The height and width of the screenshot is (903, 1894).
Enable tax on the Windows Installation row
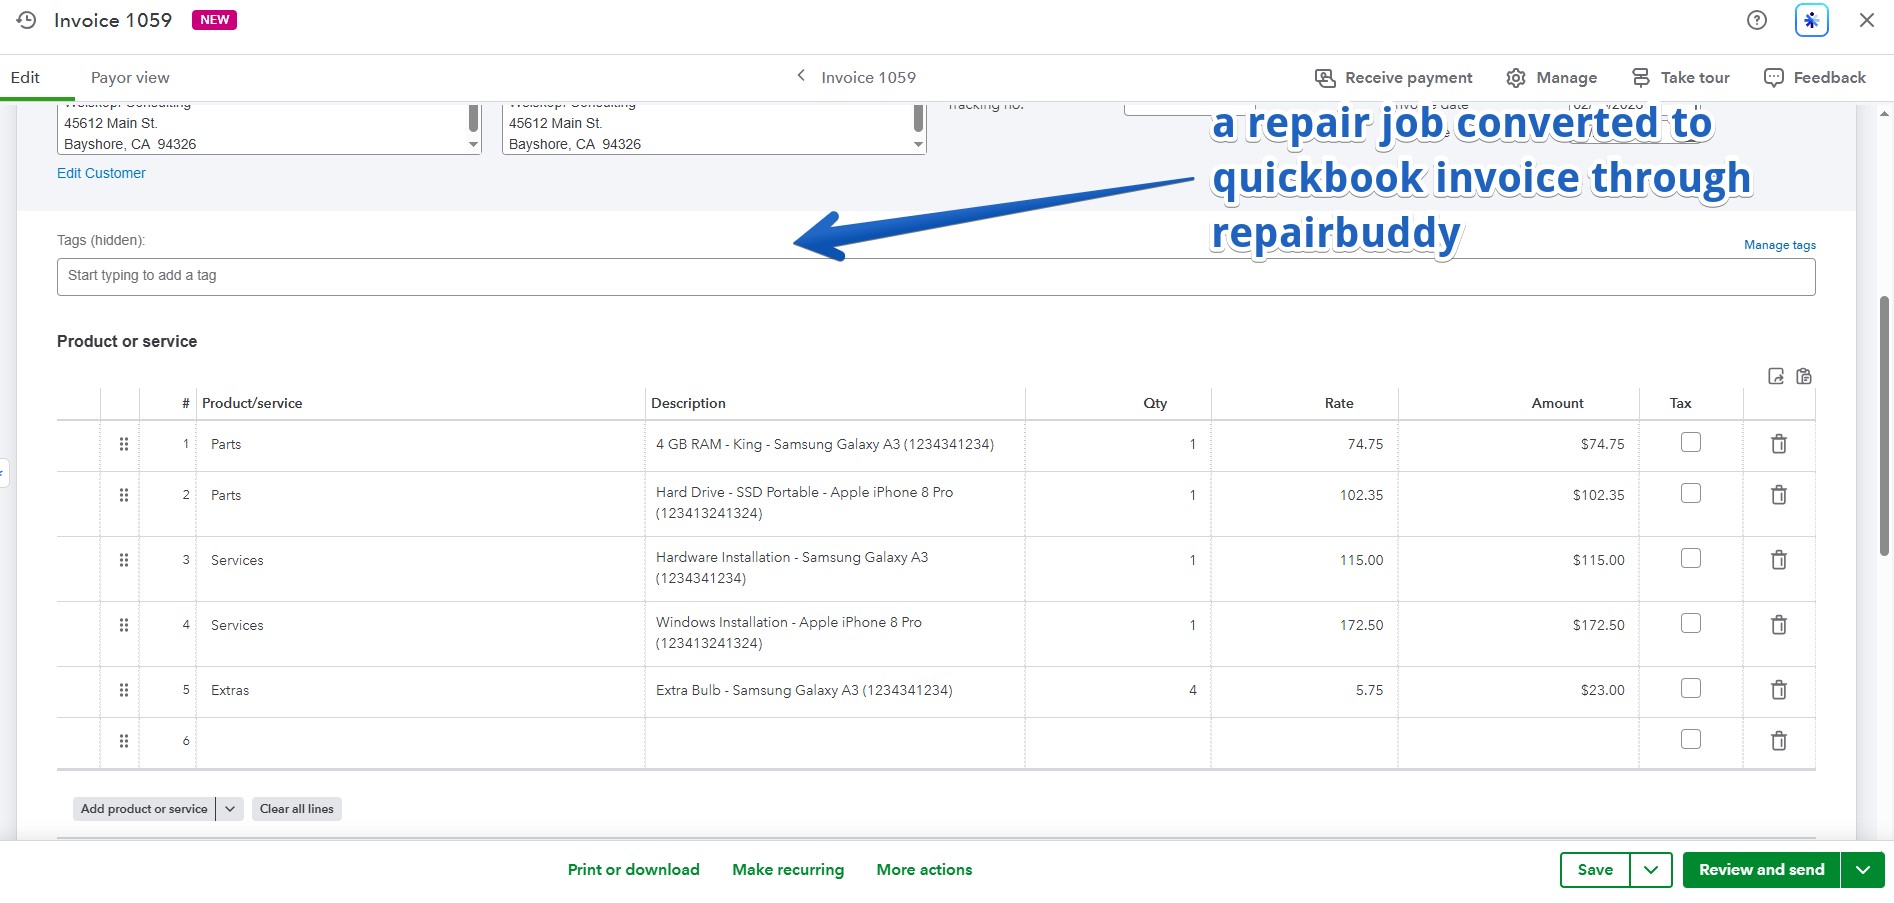[1690, 622]
